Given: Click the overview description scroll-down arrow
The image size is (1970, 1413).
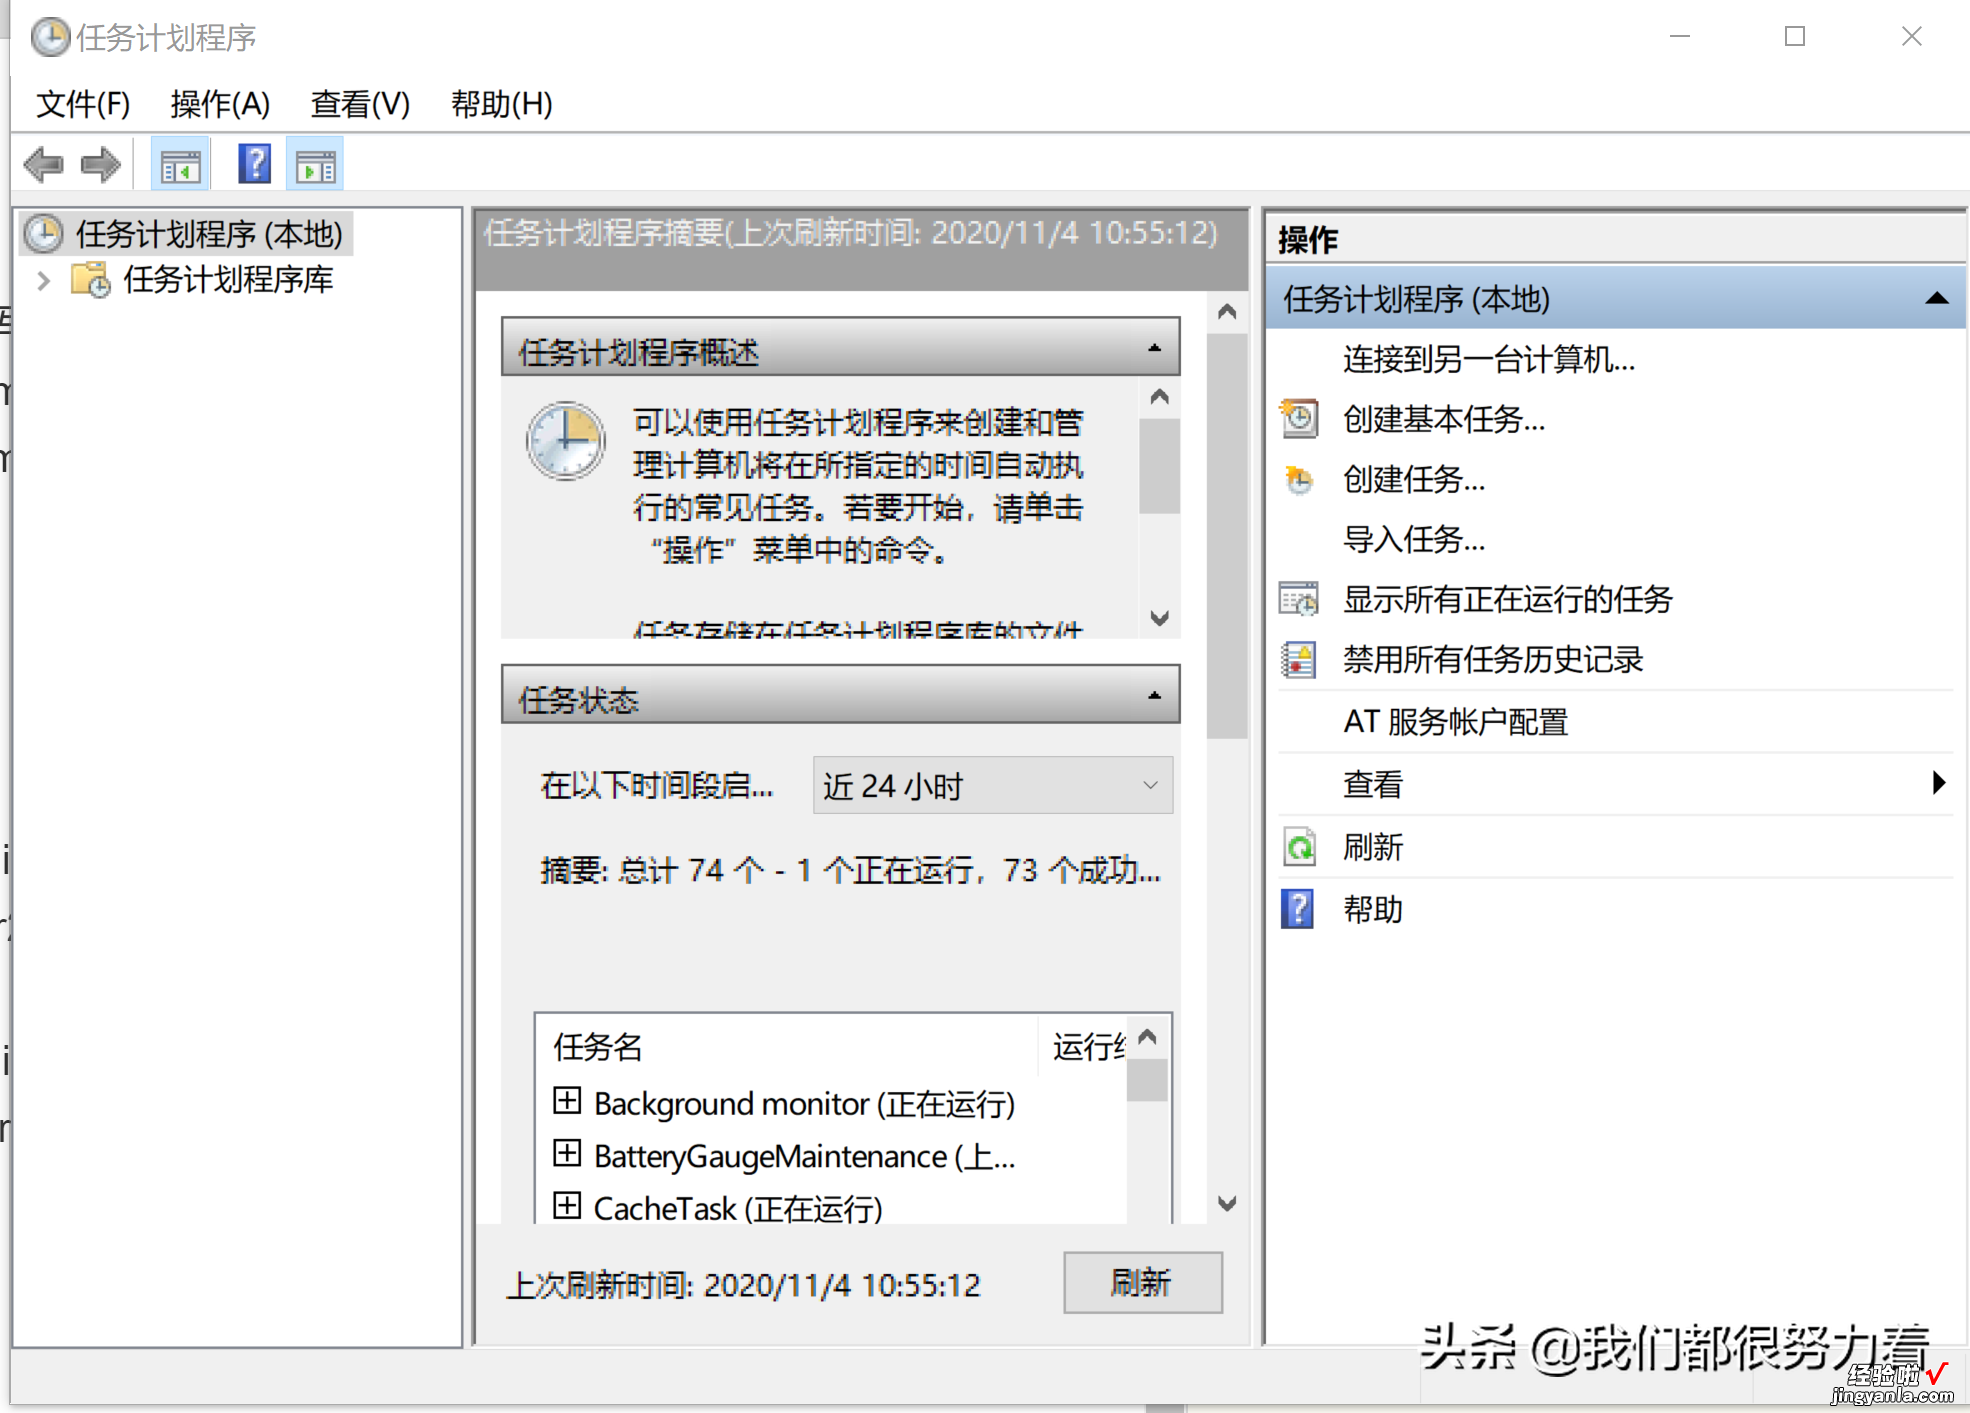Looking at the screenshot, I should coord(1159,618).
